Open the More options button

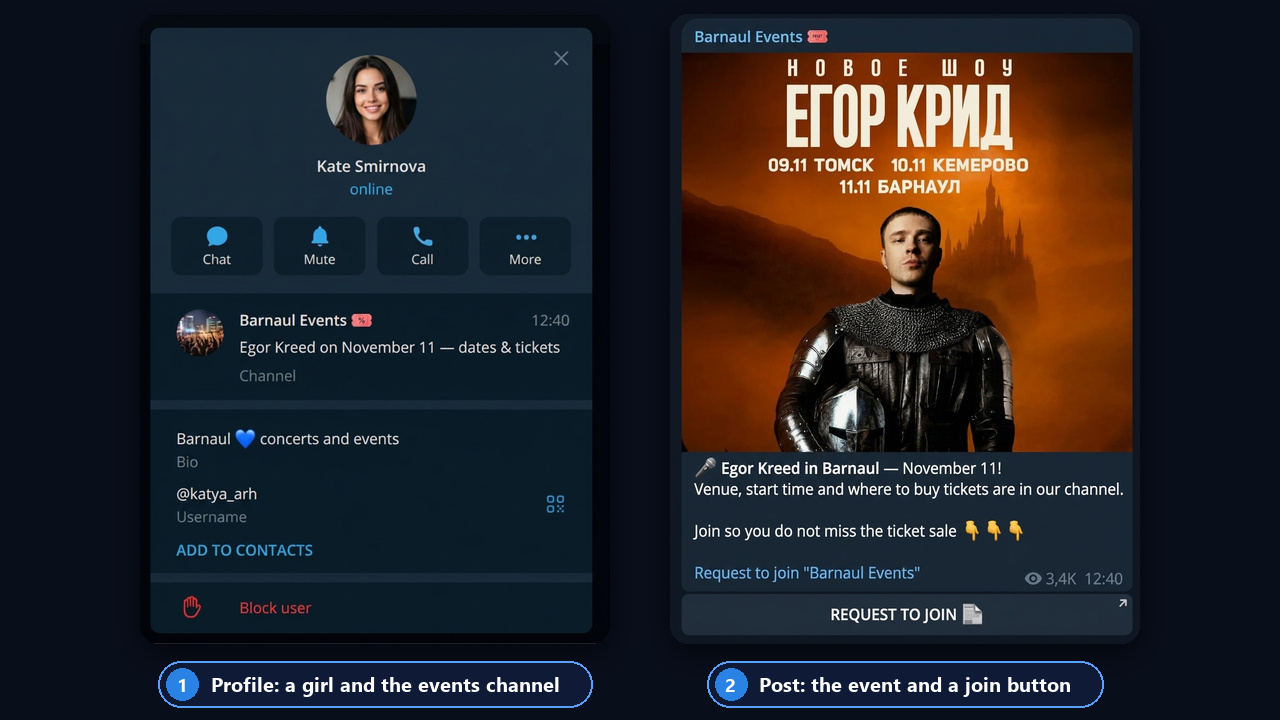[525, 246]
